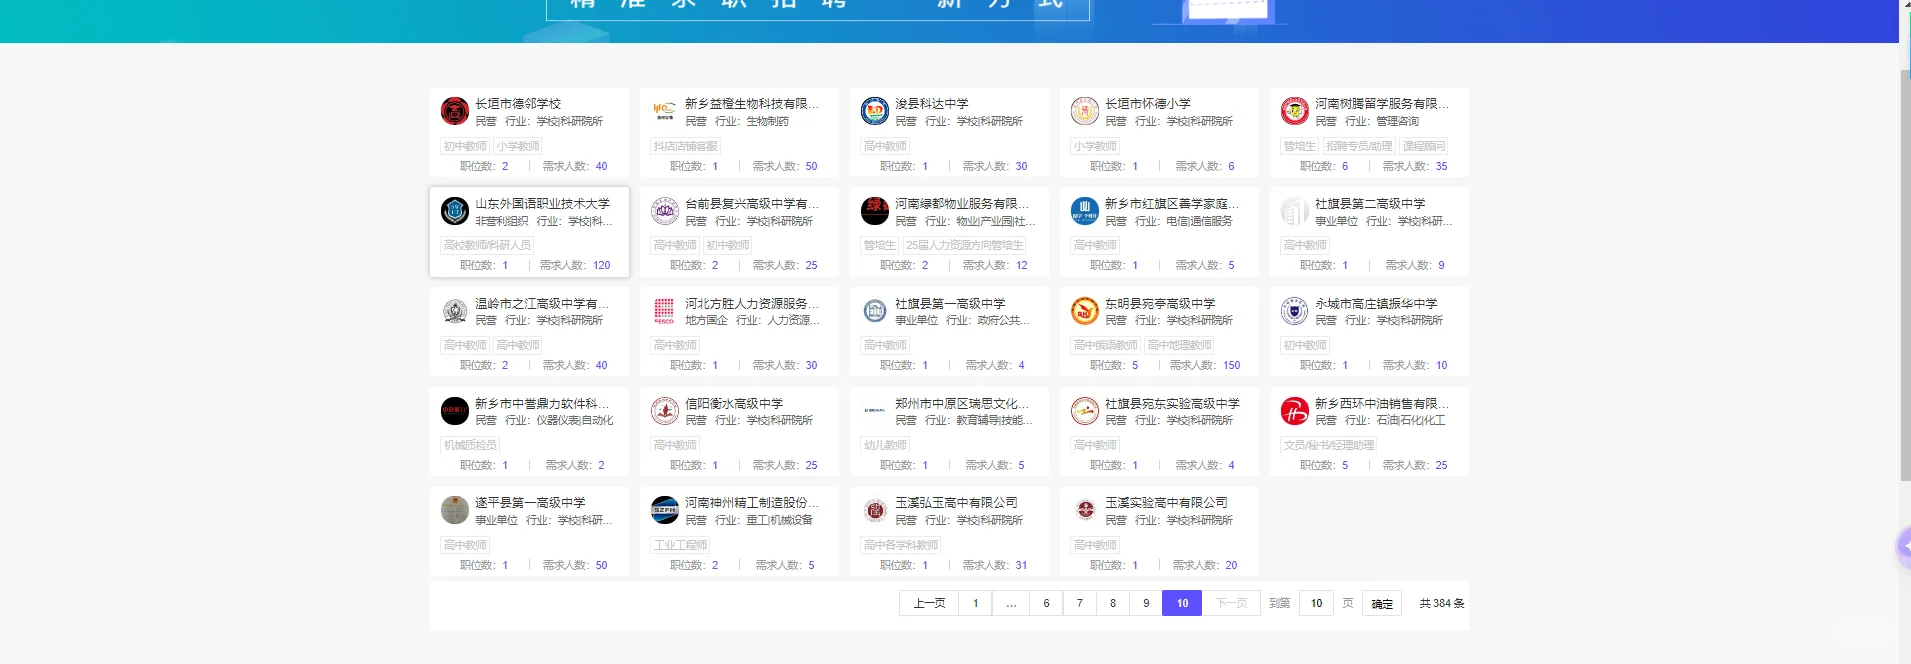Click the 玉溪弘玉高中有限公司 logo
Viewport: 1911px width, 664px height.
[875, 510]
